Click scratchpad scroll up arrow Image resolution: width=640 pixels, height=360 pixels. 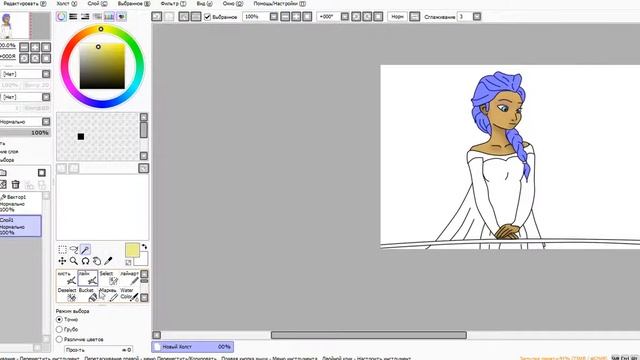click(x=144, y=118)
